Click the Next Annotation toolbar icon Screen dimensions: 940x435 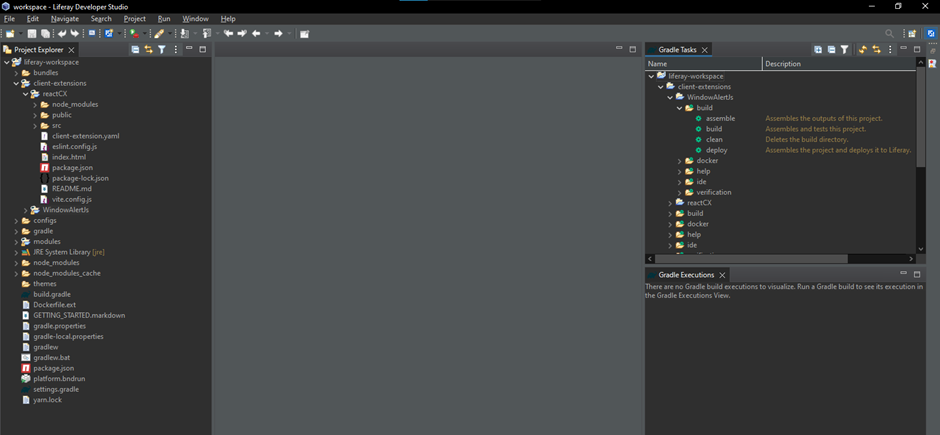pyautogui.click(x=185, y=34)
